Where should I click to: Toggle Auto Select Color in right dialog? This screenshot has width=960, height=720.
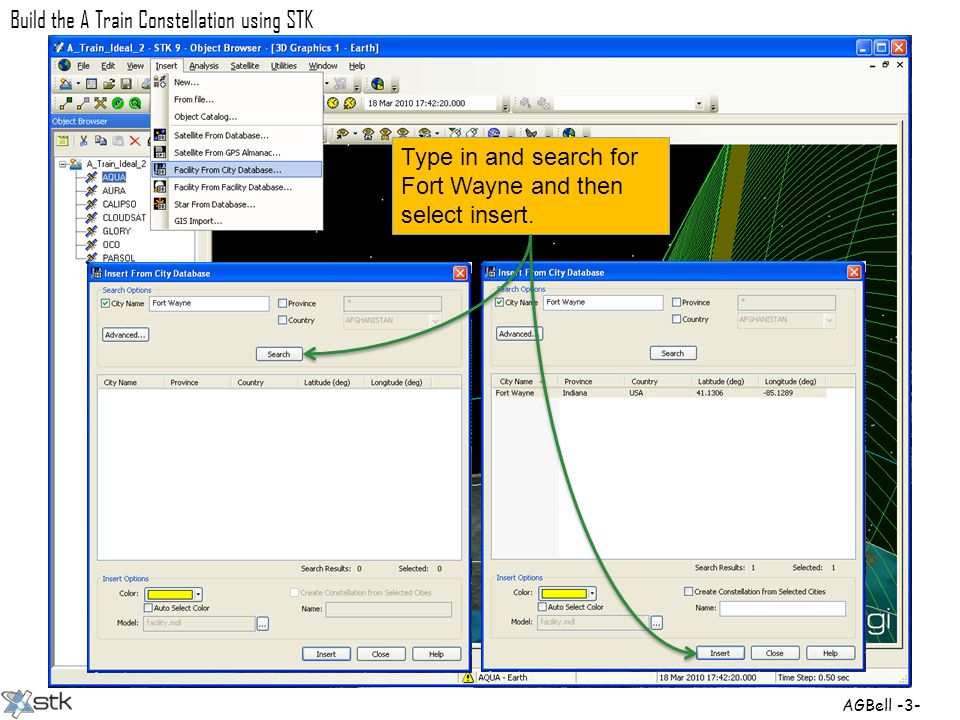tap(542, 607)
